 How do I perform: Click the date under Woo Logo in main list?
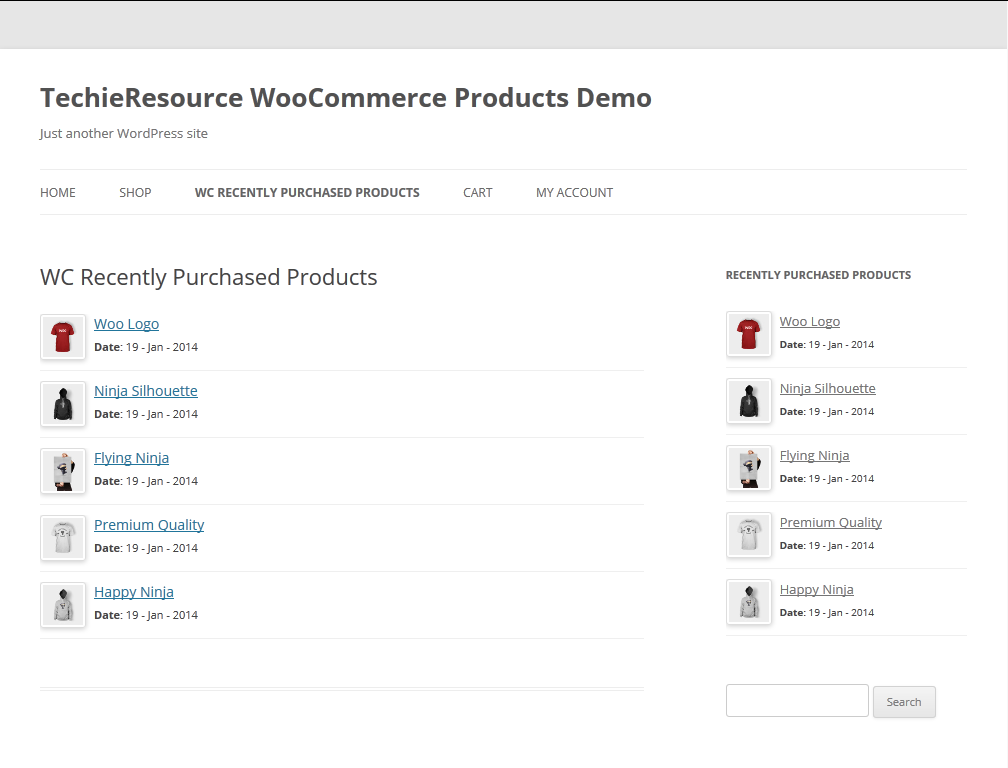(146, 347)
